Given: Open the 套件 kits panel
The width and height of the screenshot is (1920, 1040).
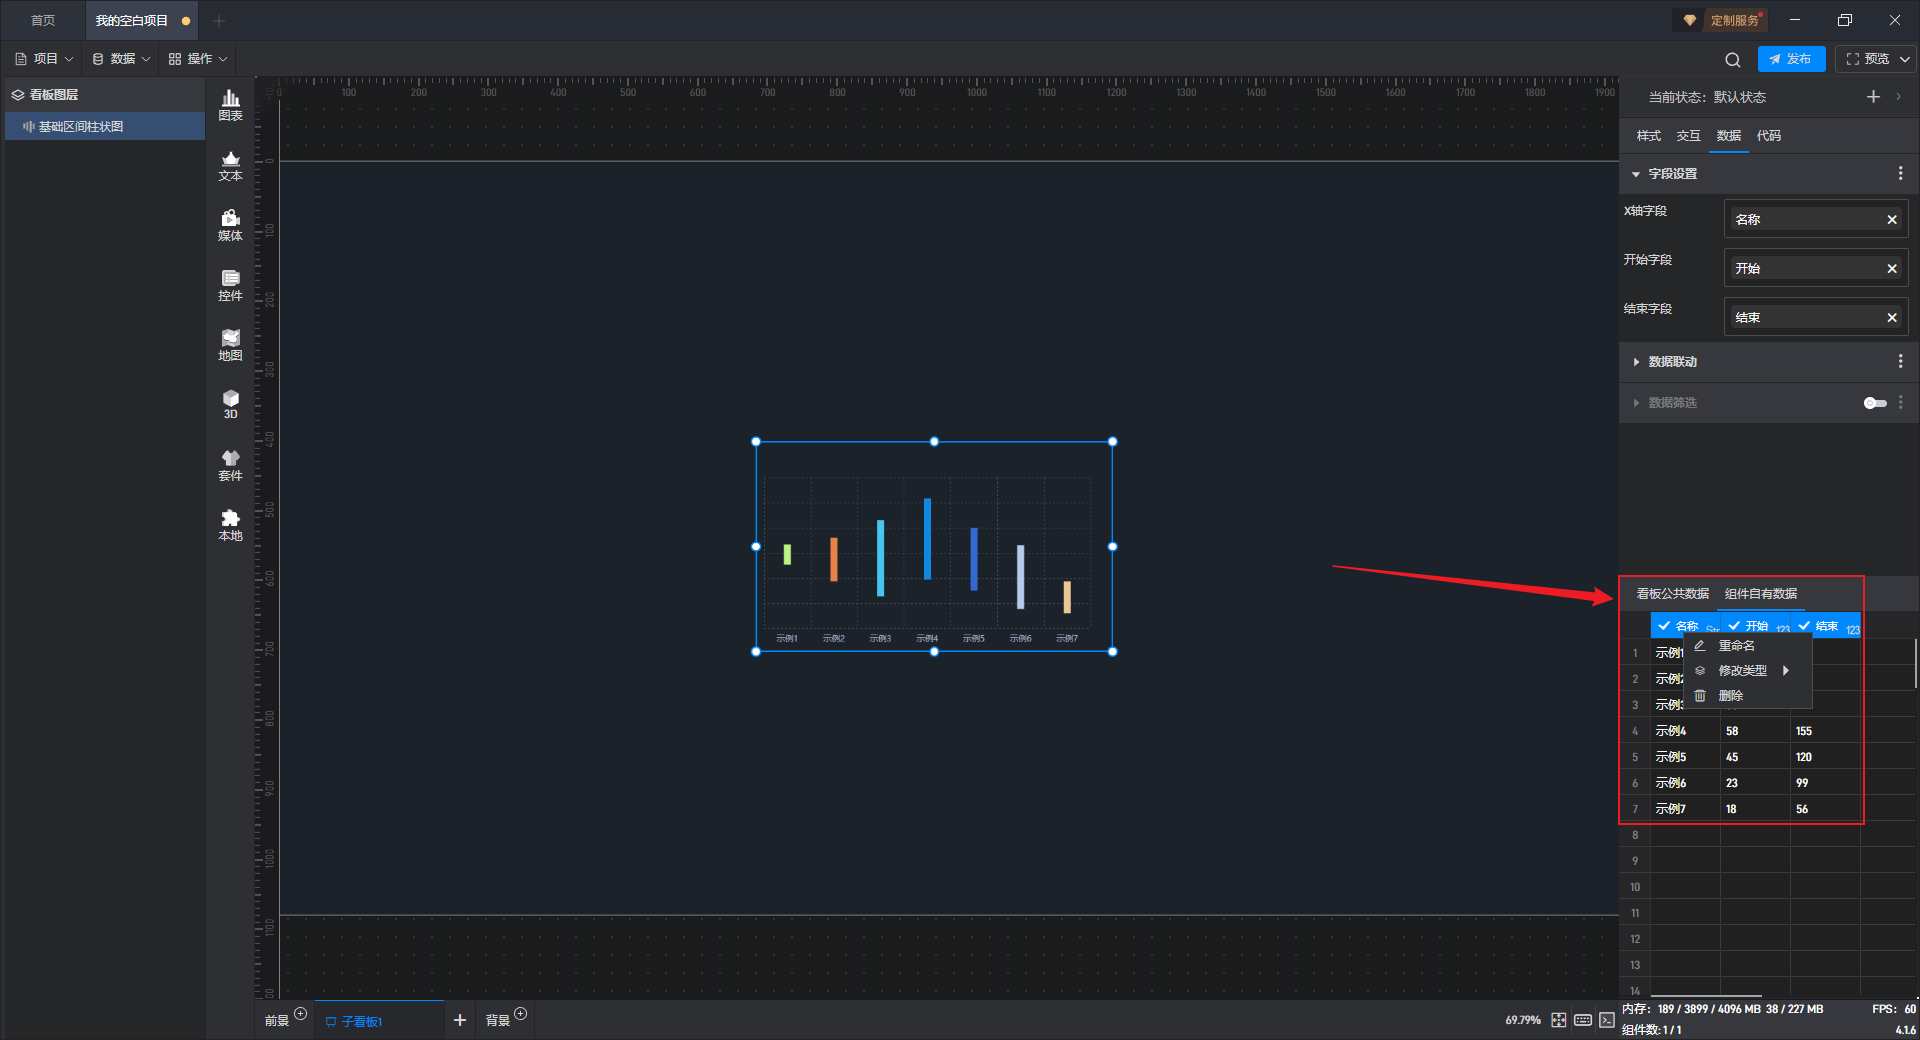Looking at the screenshot, I should tap(230, 465).
